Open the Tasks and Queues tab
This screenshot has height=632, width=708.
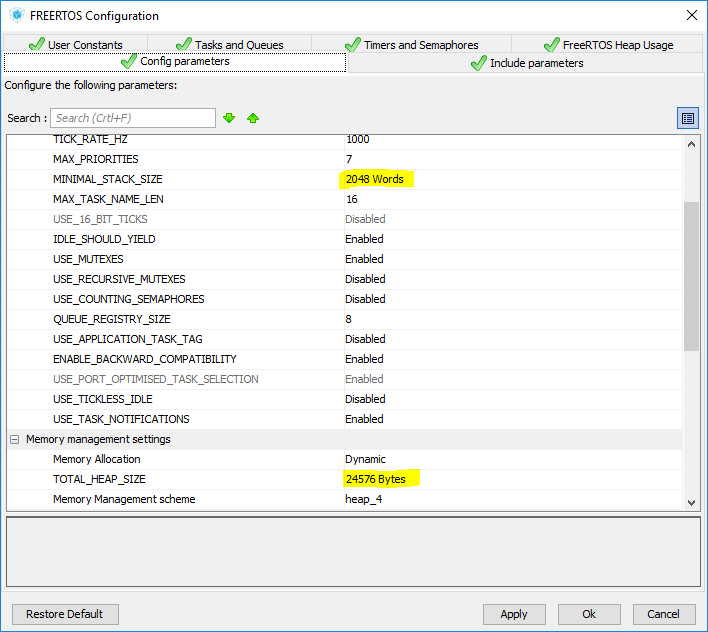(x=229, y=45)
